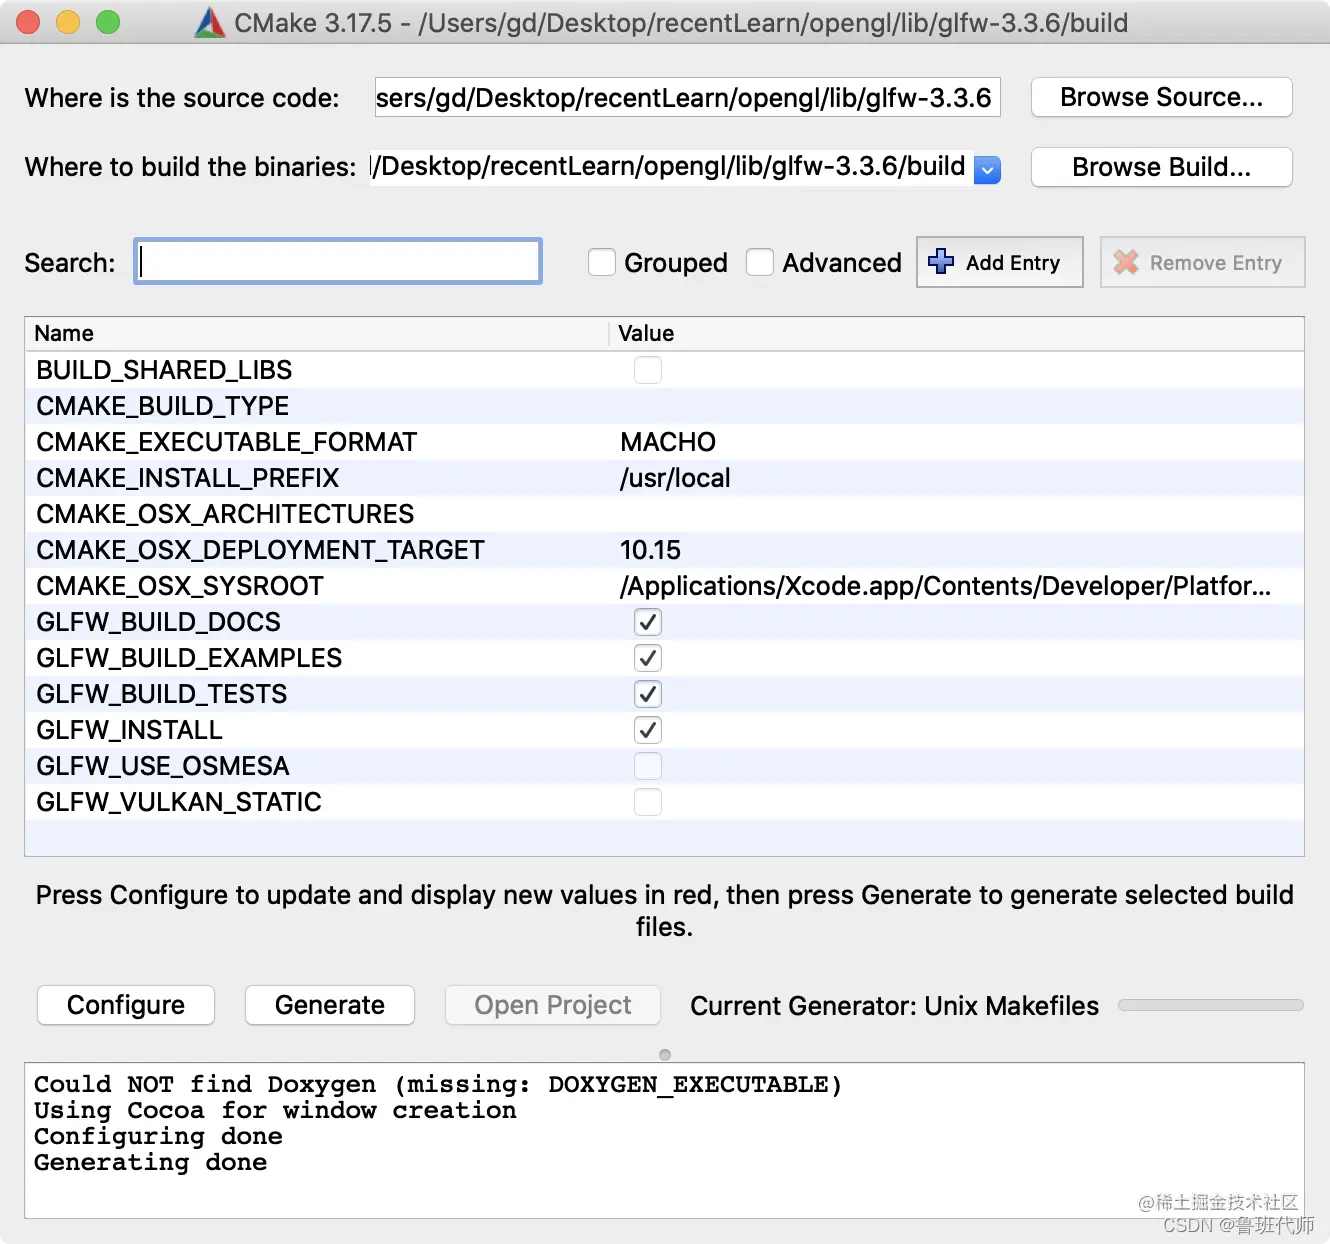Select the GLFW_INSTALL entry name
This screenshot has width=1330, height=1244.
(x=129, y=730)
